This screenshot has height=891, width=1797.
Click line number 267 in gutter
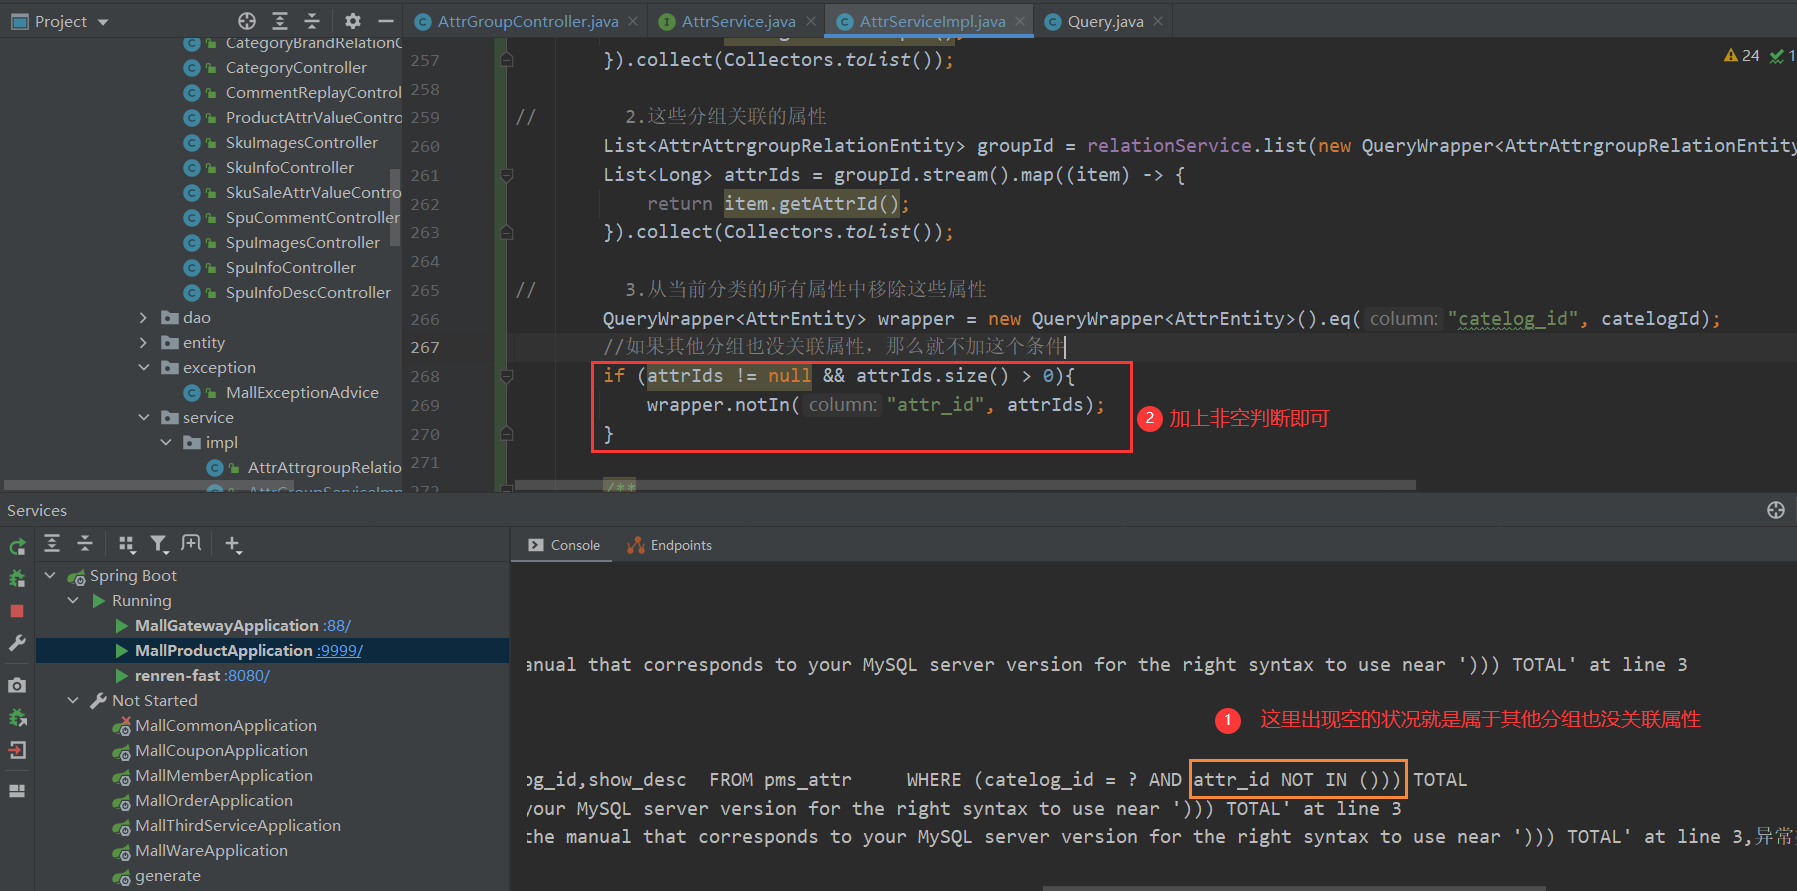pyautogui.click(x=425, y=347)
